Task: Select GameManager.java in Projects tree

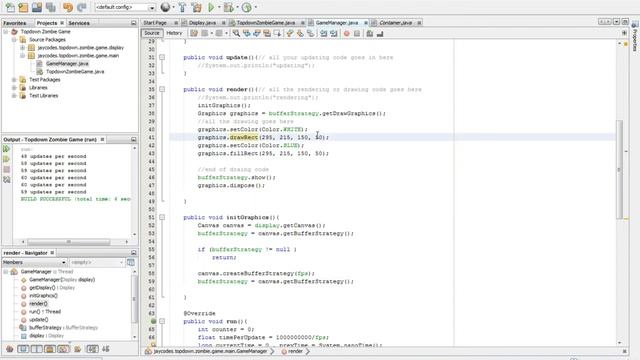Action: pyautogui.click(x=67, y=64)
